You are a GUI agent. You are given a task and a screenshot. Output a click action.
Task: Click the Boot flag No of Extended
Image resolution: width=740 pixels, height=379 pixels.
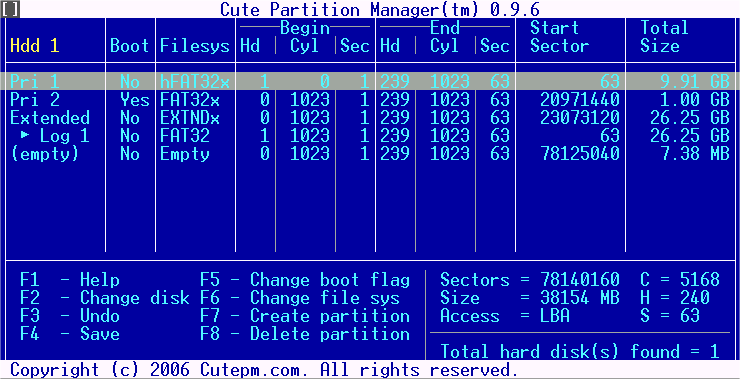(130, 118)
